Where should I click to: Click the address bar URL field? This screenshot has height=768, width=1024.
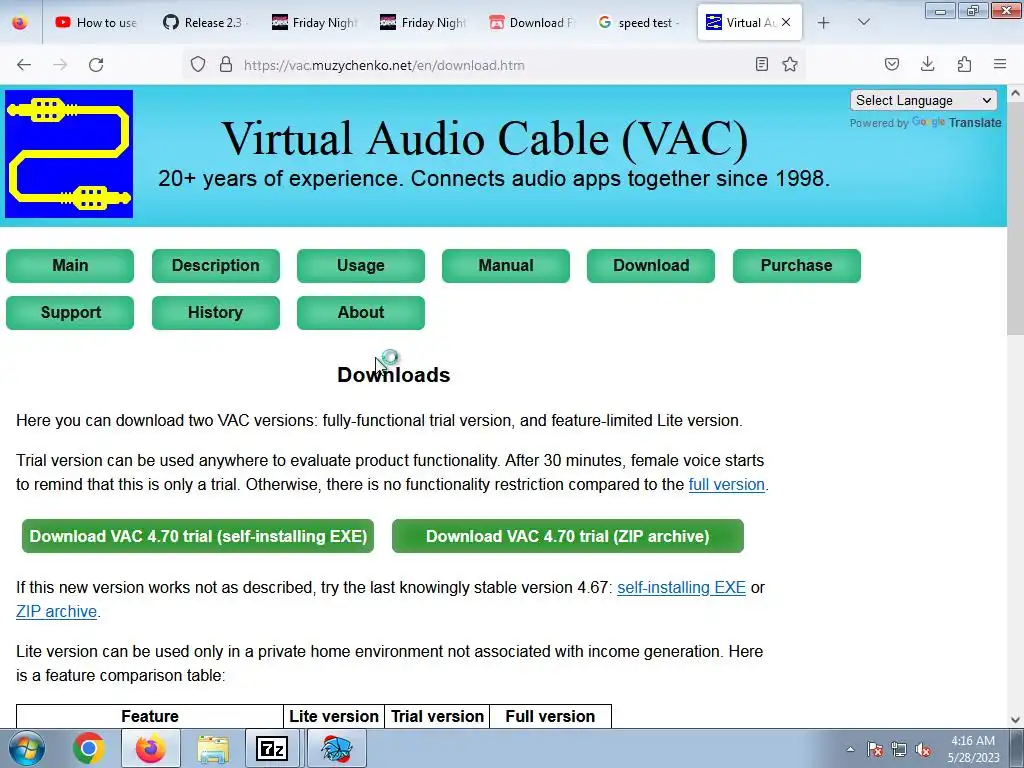(x=493, y=65)
